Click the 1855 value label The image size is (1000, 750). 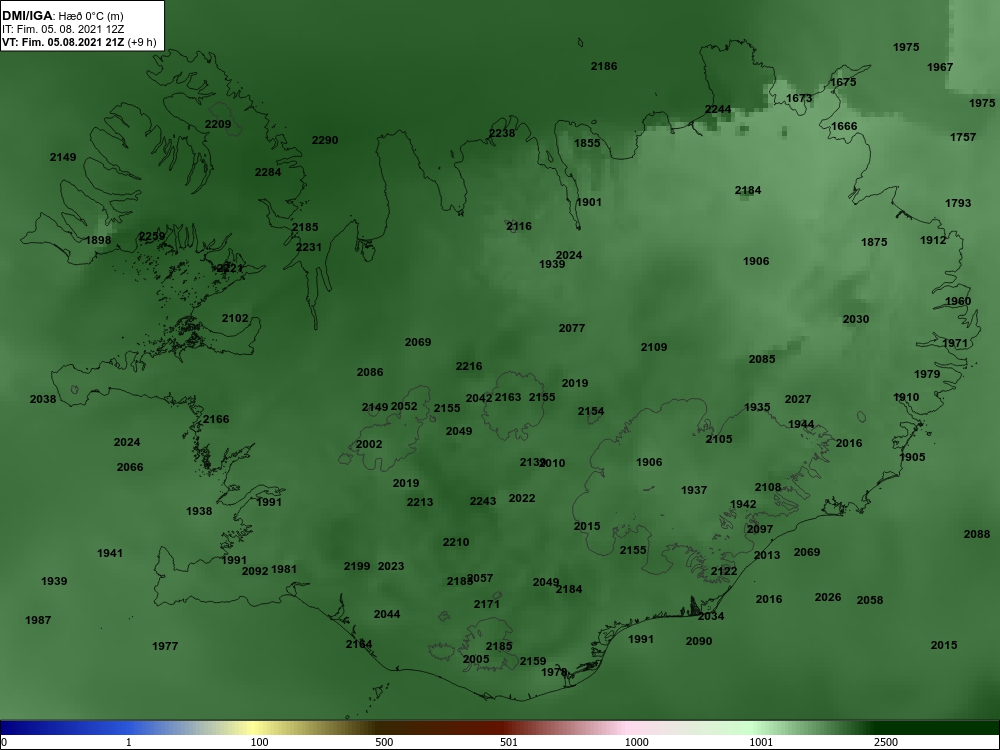[x=587, y=143]
